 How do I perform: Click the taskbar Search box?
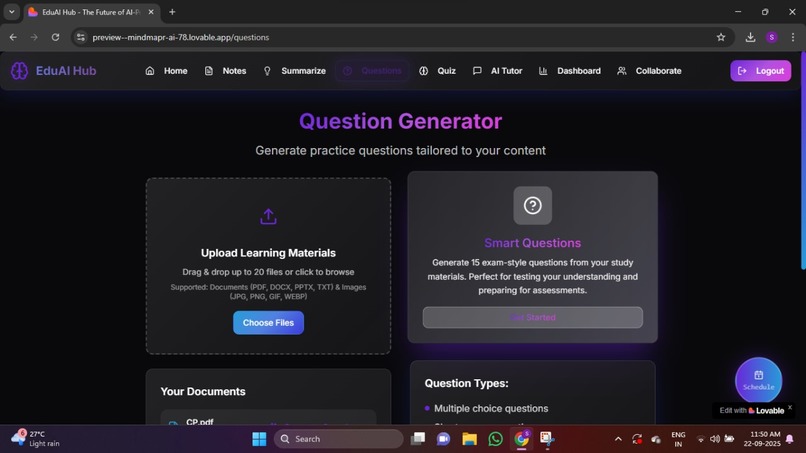339,439
